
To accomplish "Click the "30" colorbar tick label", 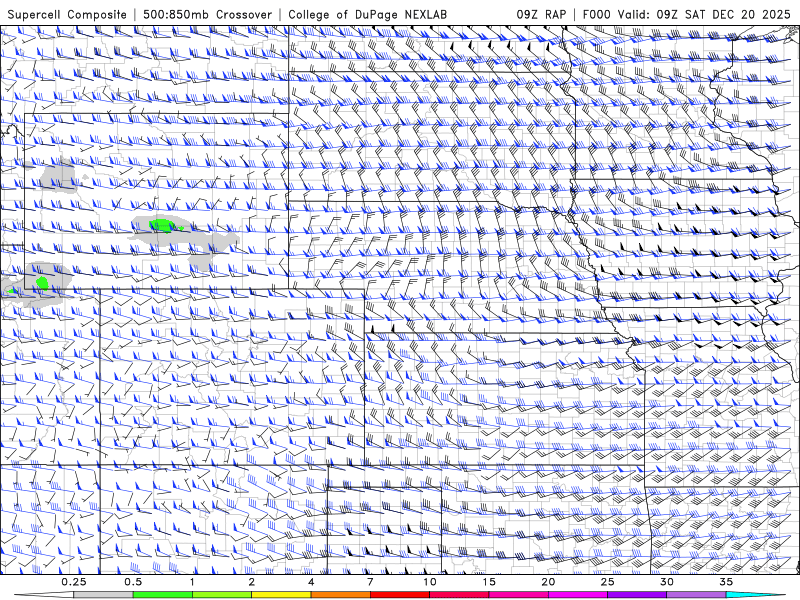I will tap(666, 582).
